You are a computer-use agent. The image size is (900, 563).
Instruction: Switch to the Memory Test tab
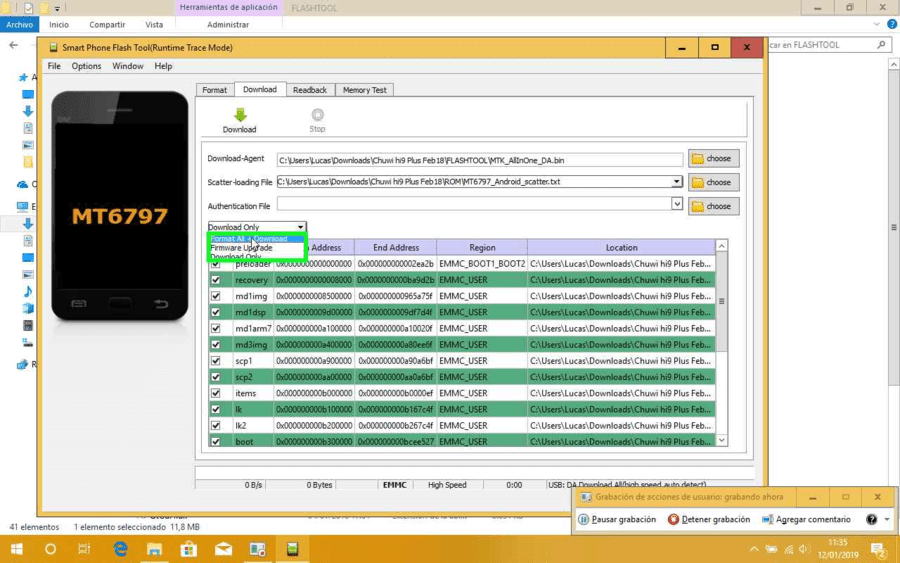(x=364, y=90)
